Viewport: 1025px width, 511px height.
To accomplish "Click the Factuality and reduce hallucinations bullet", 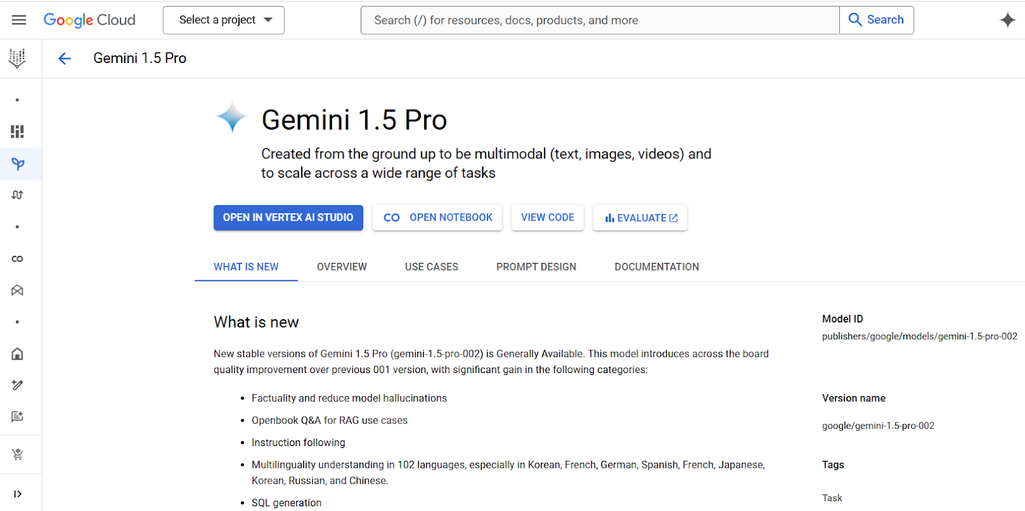I will 349,398.
